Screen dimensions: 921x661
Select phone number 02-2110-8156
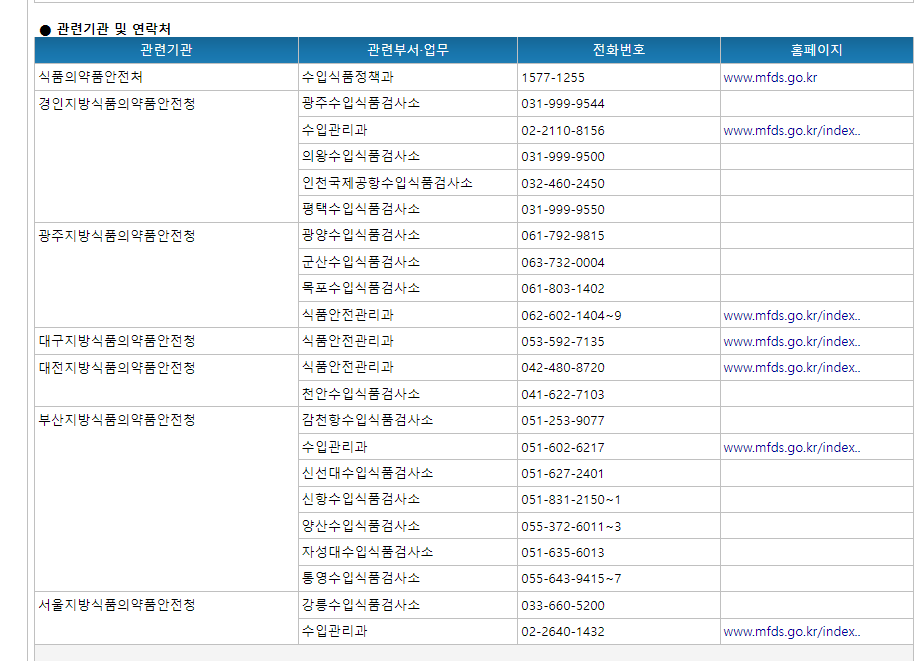[x=563, y=130]
